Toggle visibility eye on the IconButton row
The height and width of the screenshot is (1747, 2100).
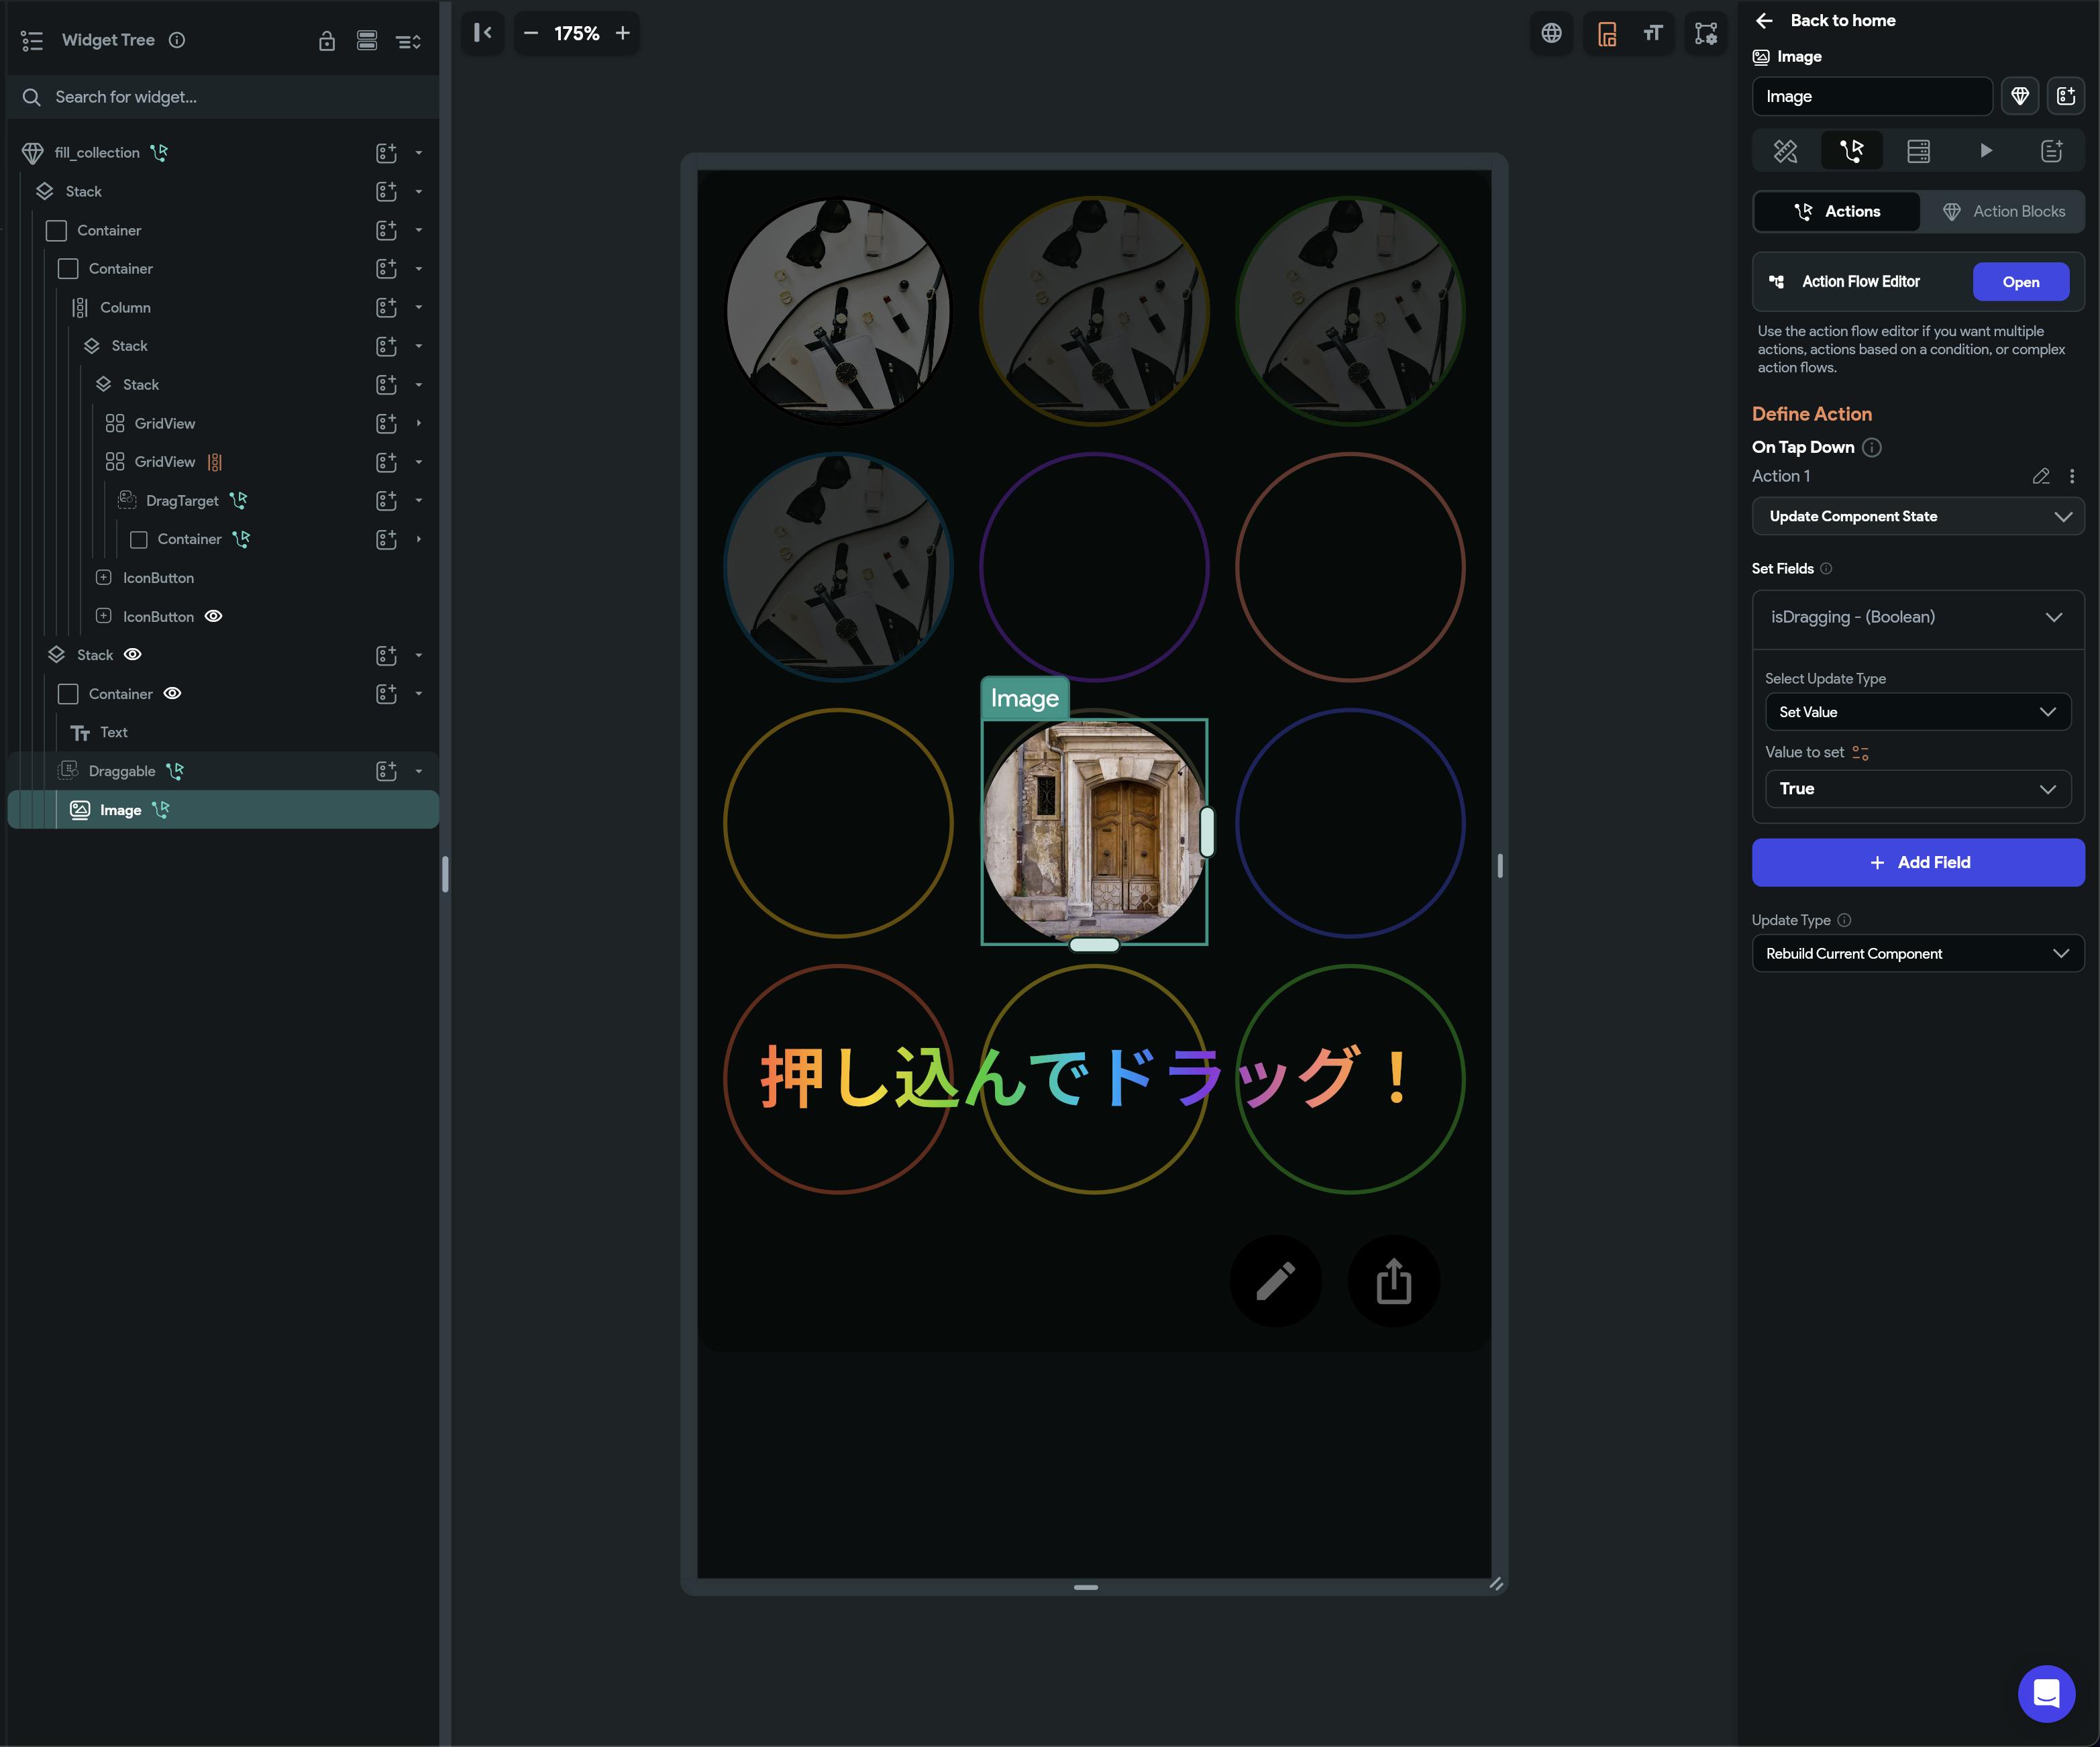(x=213, y=616)
